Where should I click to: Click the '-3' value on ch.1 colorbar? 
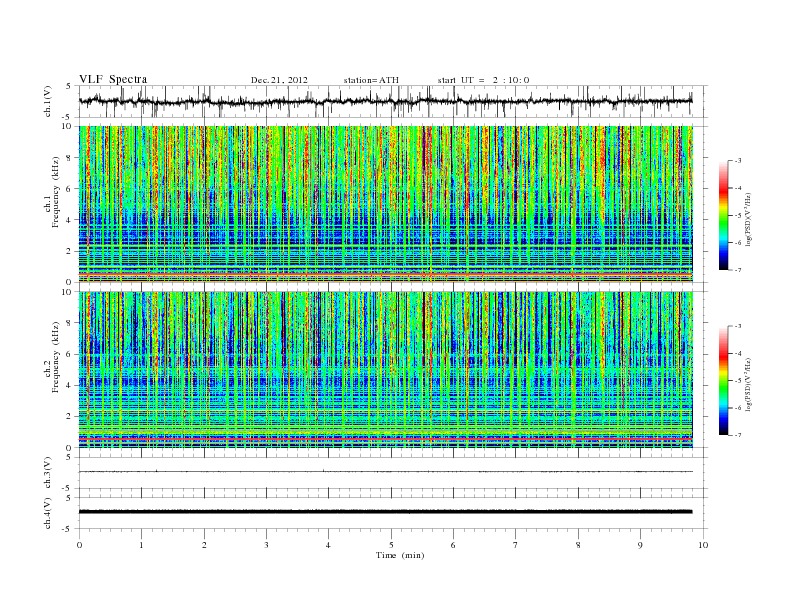(738, 161)
